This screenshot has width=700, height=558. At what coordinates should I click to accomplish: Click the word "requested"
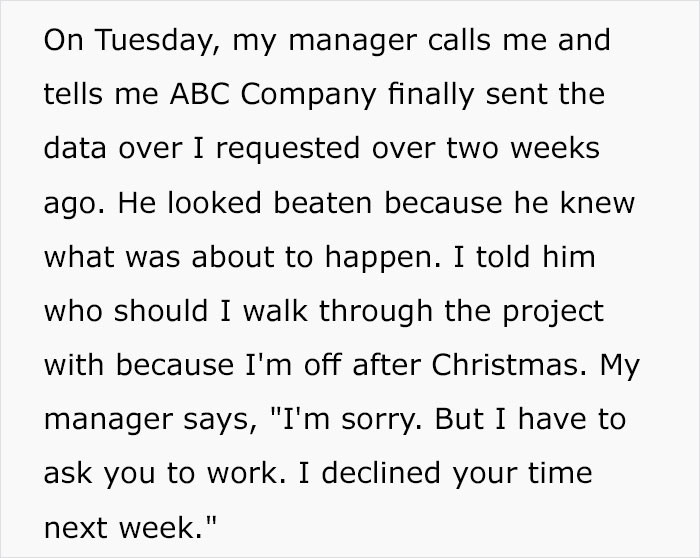288,150
